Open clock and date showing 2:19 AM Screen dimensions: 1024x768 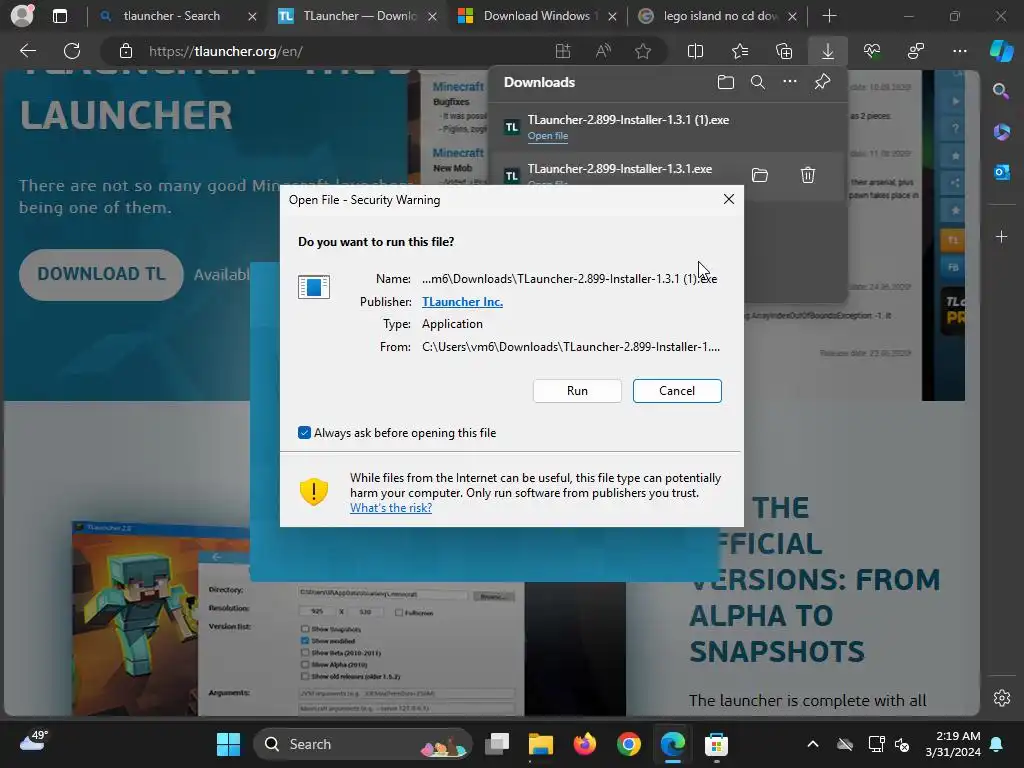point(952,744)
